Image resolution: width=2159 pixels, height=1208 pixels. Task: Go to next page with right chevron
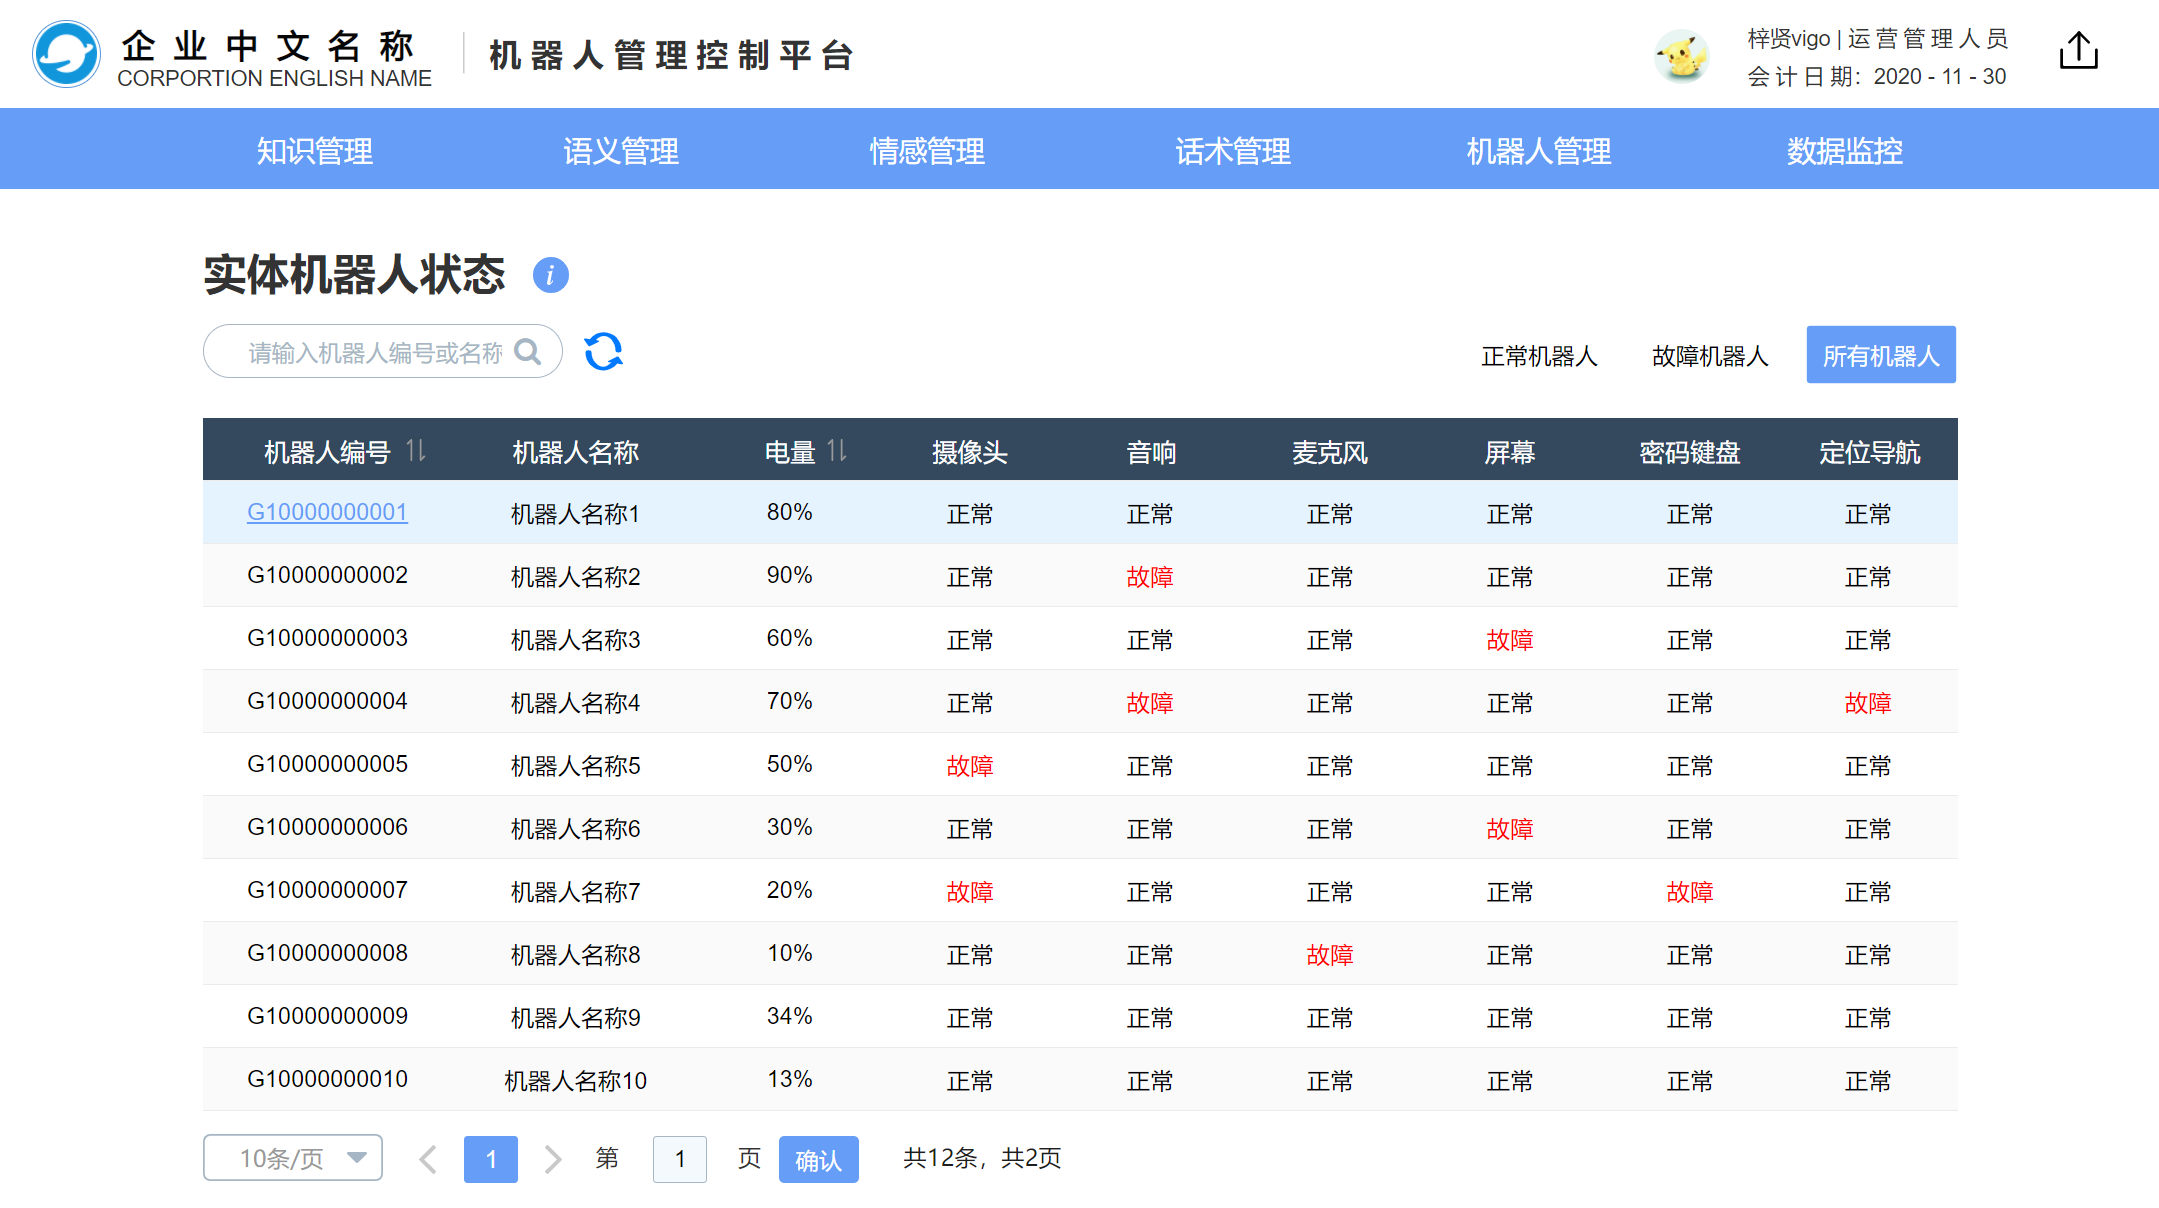pyautogui.click(x=553, y=1159)
